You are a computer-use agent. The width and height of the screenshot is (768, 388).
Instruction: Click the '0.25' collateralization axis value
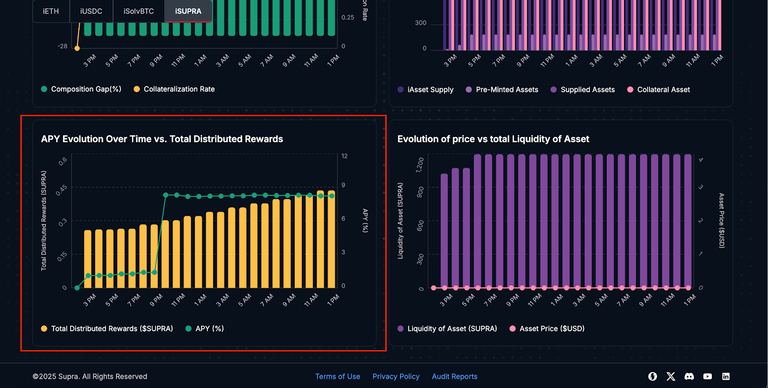click(x=347, y=18)
